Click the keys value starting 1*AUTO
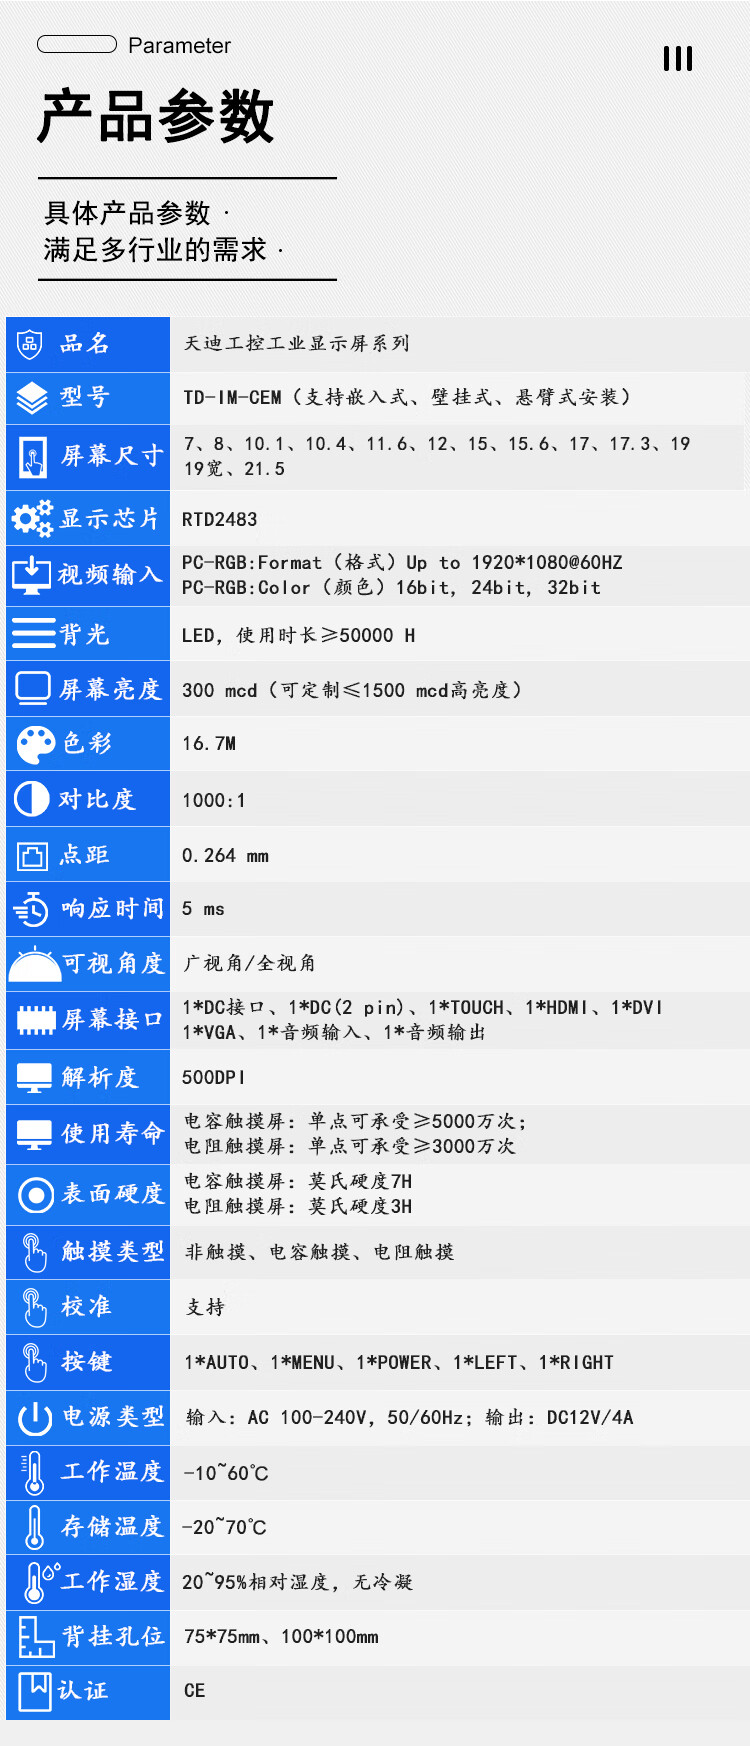Image resolution: width=750 pixels, height=1746 pixels. [x=399, y=1363]
